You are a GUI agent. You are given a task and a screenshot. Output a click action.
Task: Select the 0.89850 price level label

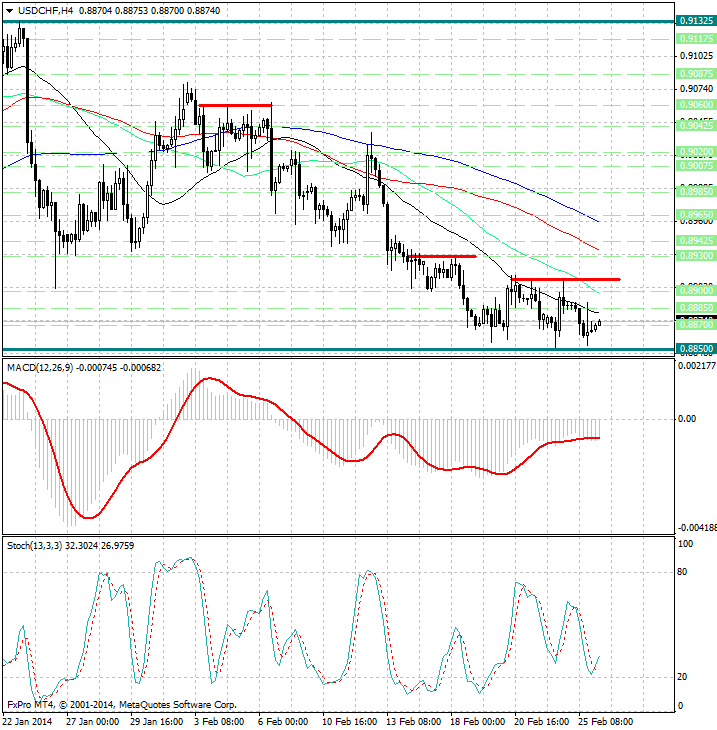tap(696, 191)
